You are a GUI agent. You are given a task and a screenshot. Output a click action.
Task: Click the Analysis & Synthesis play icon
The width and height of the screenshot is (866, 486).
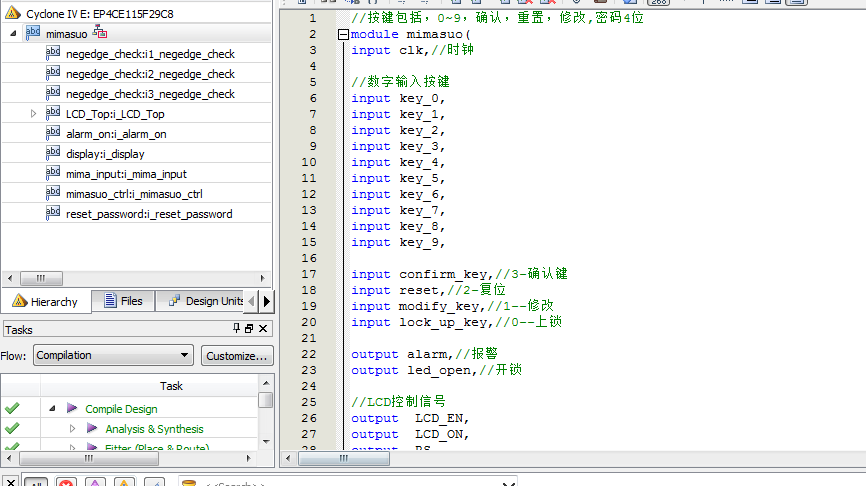[92, 428]
